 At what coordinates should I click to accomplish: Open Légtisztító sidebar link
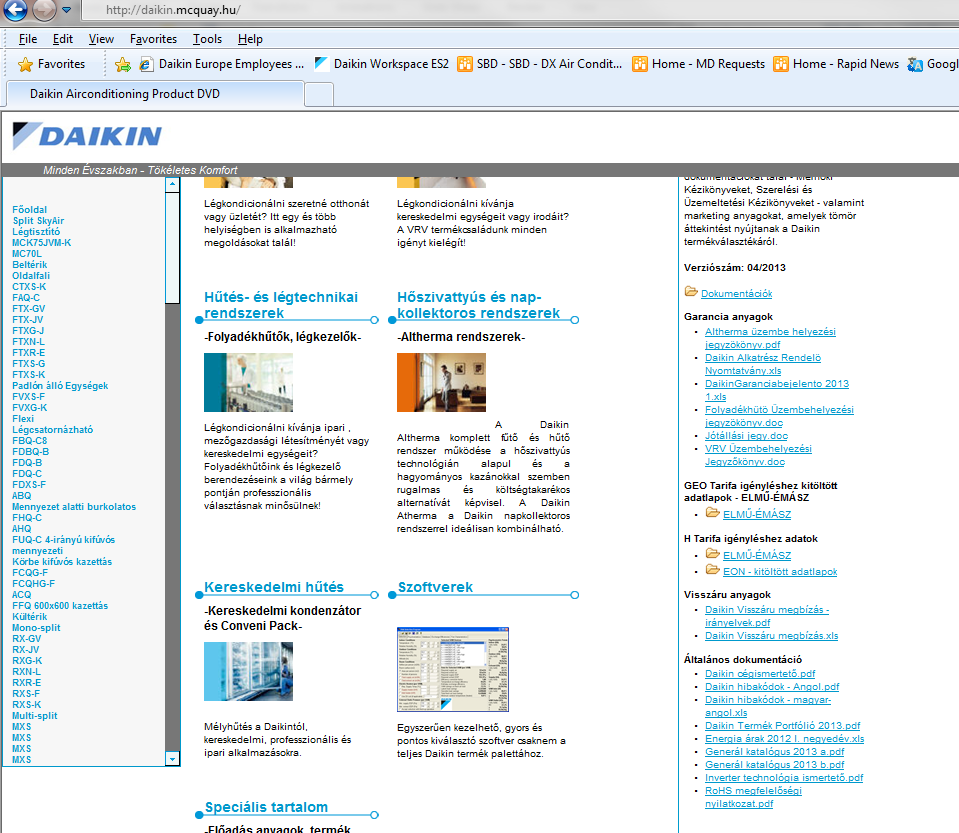tap(36, 232)
